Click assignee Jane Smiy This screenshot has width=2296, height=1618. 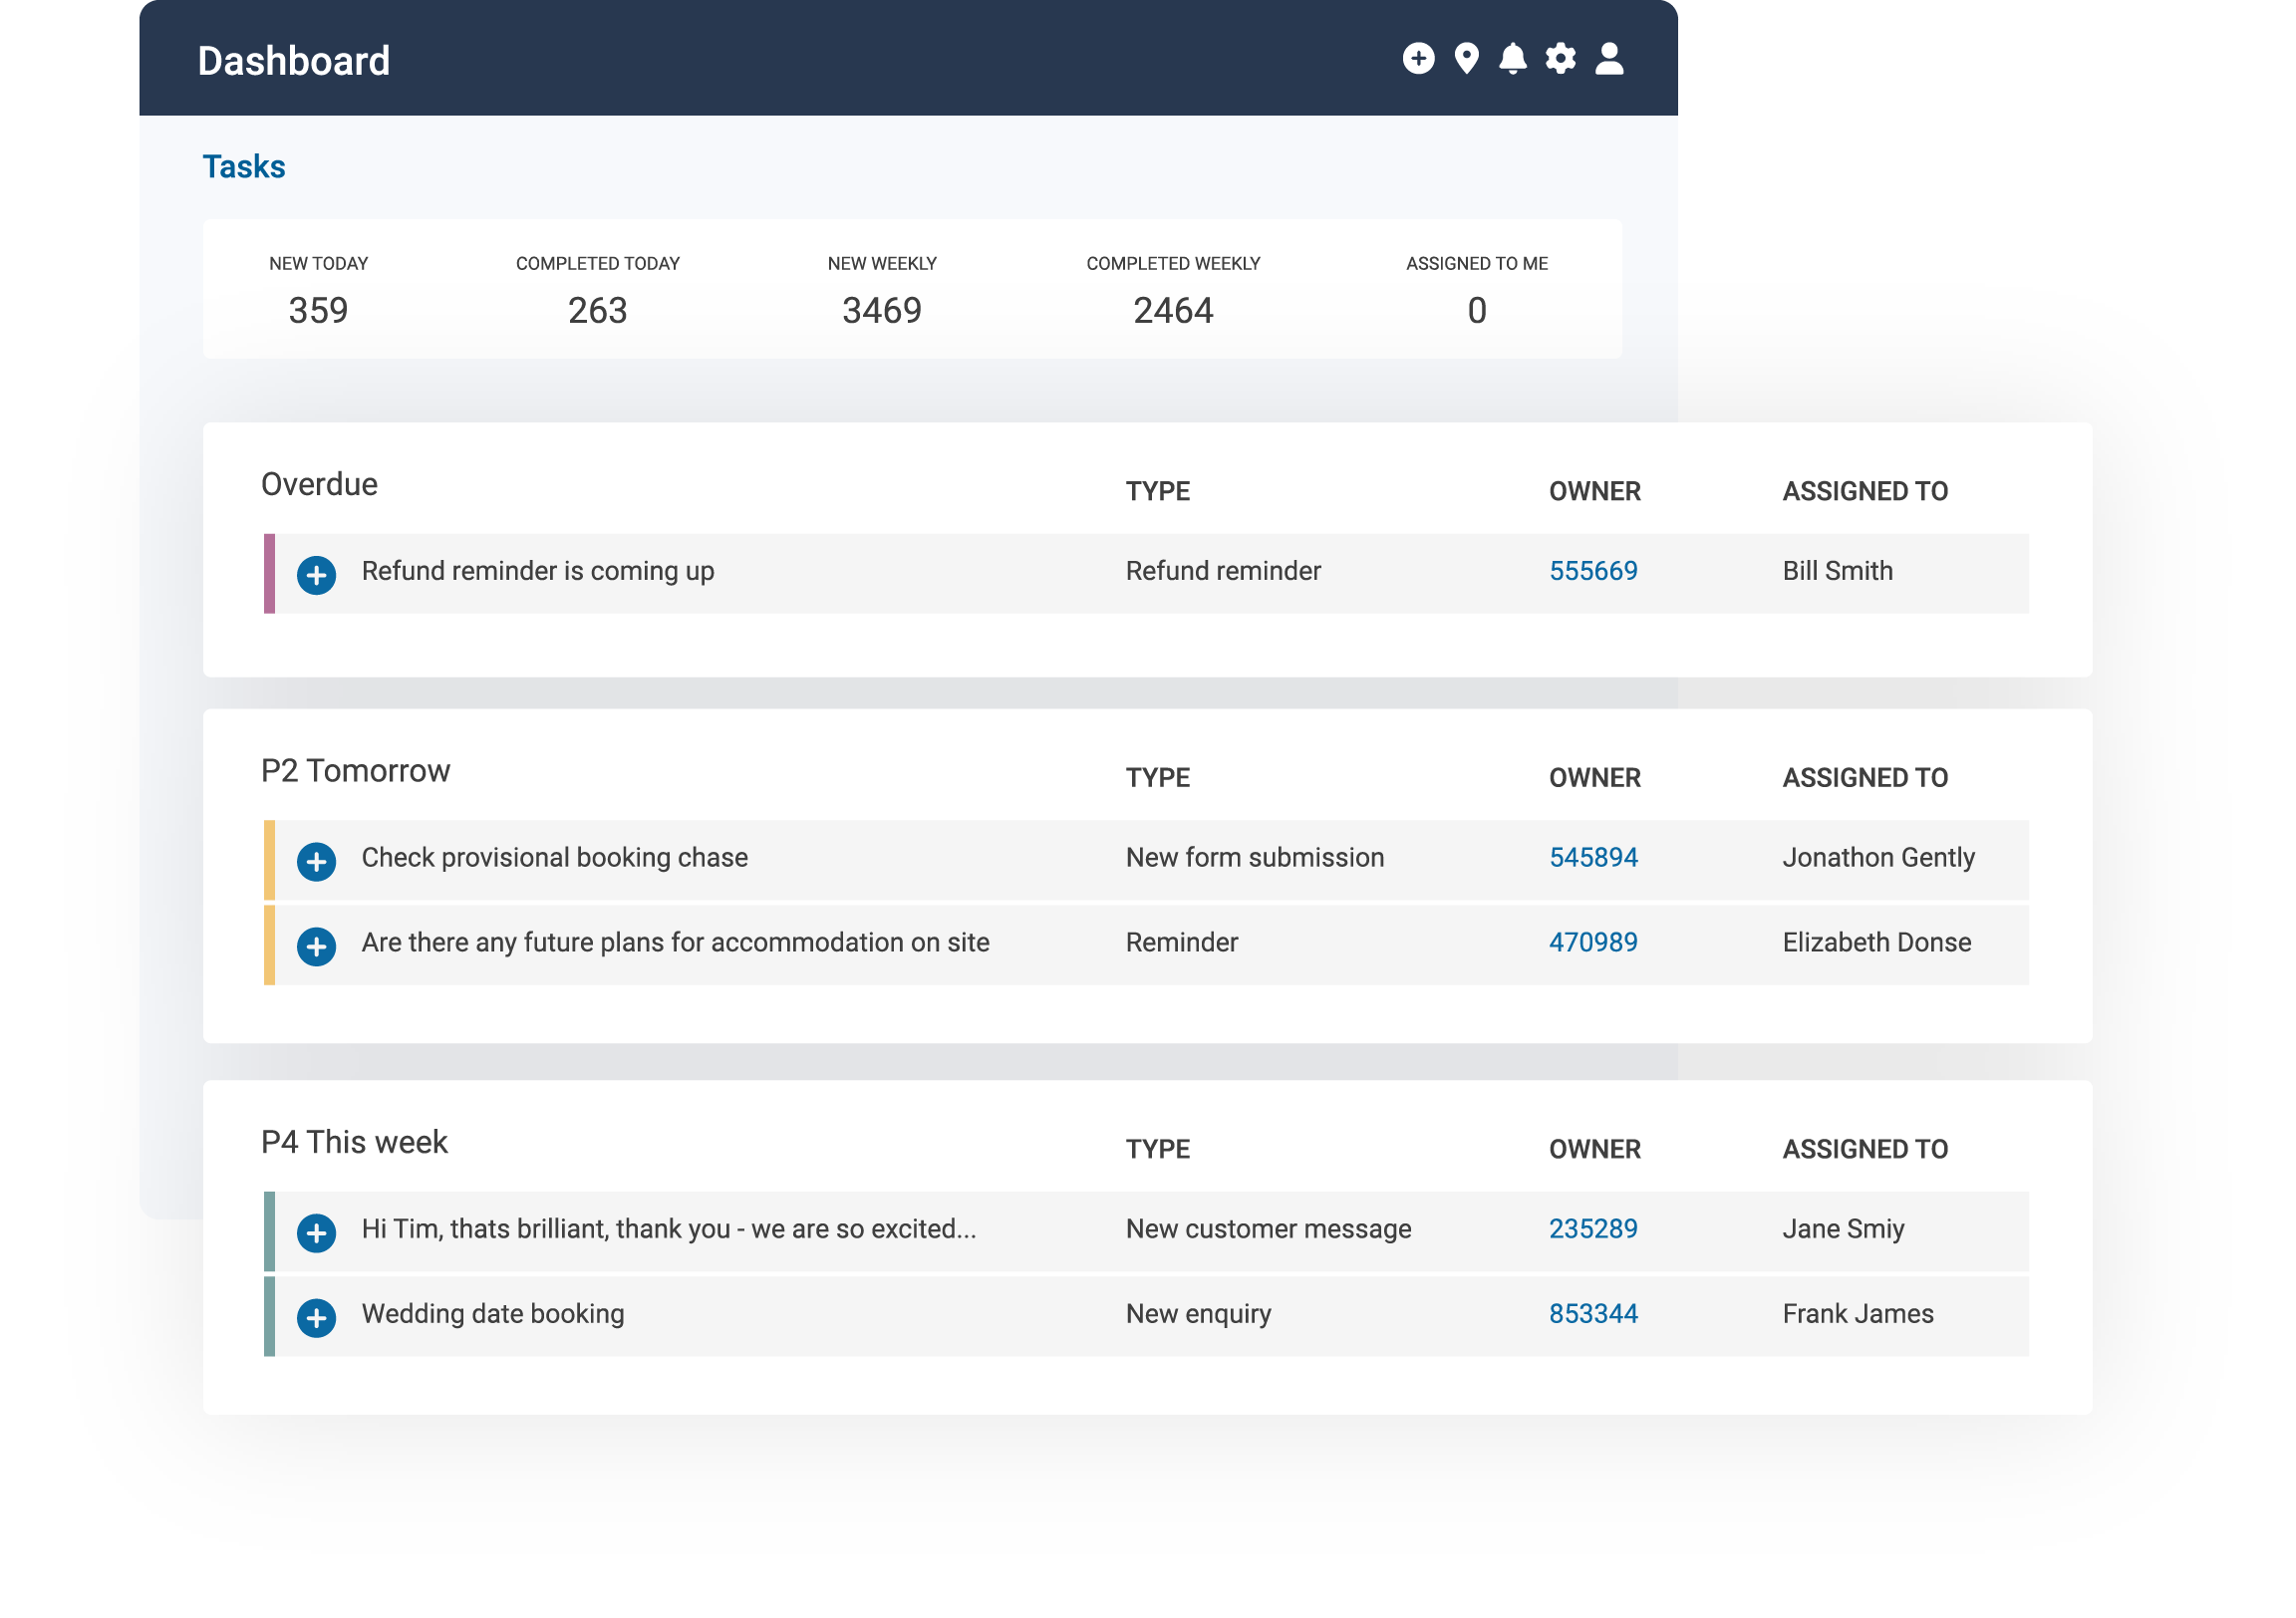tap(1844, 1230)
